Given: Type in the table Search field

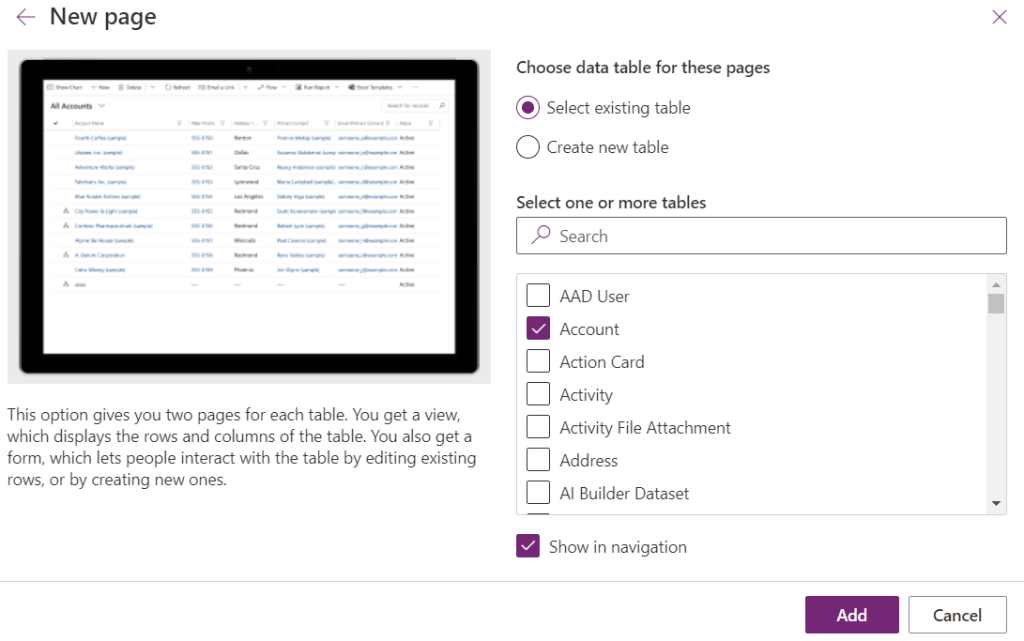Looking at the screenshot, I should 770,236.
